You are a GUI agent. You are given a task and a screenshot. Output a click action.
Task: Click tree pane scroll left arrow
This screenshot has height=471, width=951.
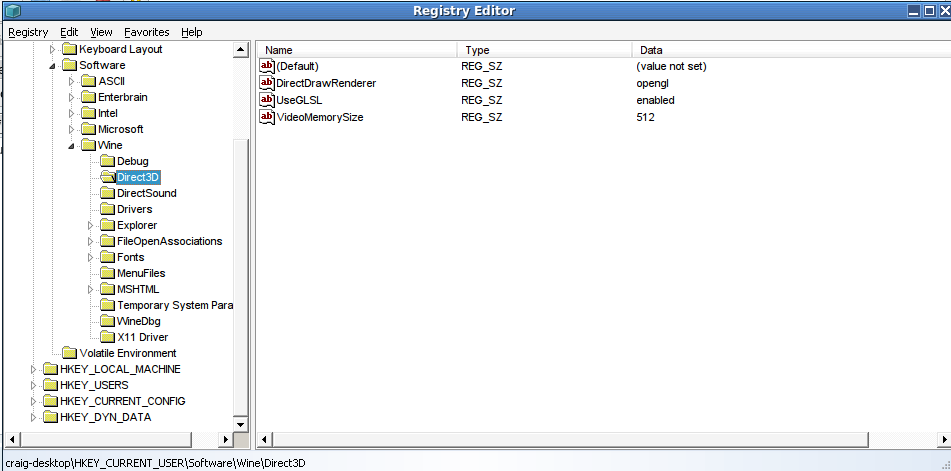[x=12, y=439]
